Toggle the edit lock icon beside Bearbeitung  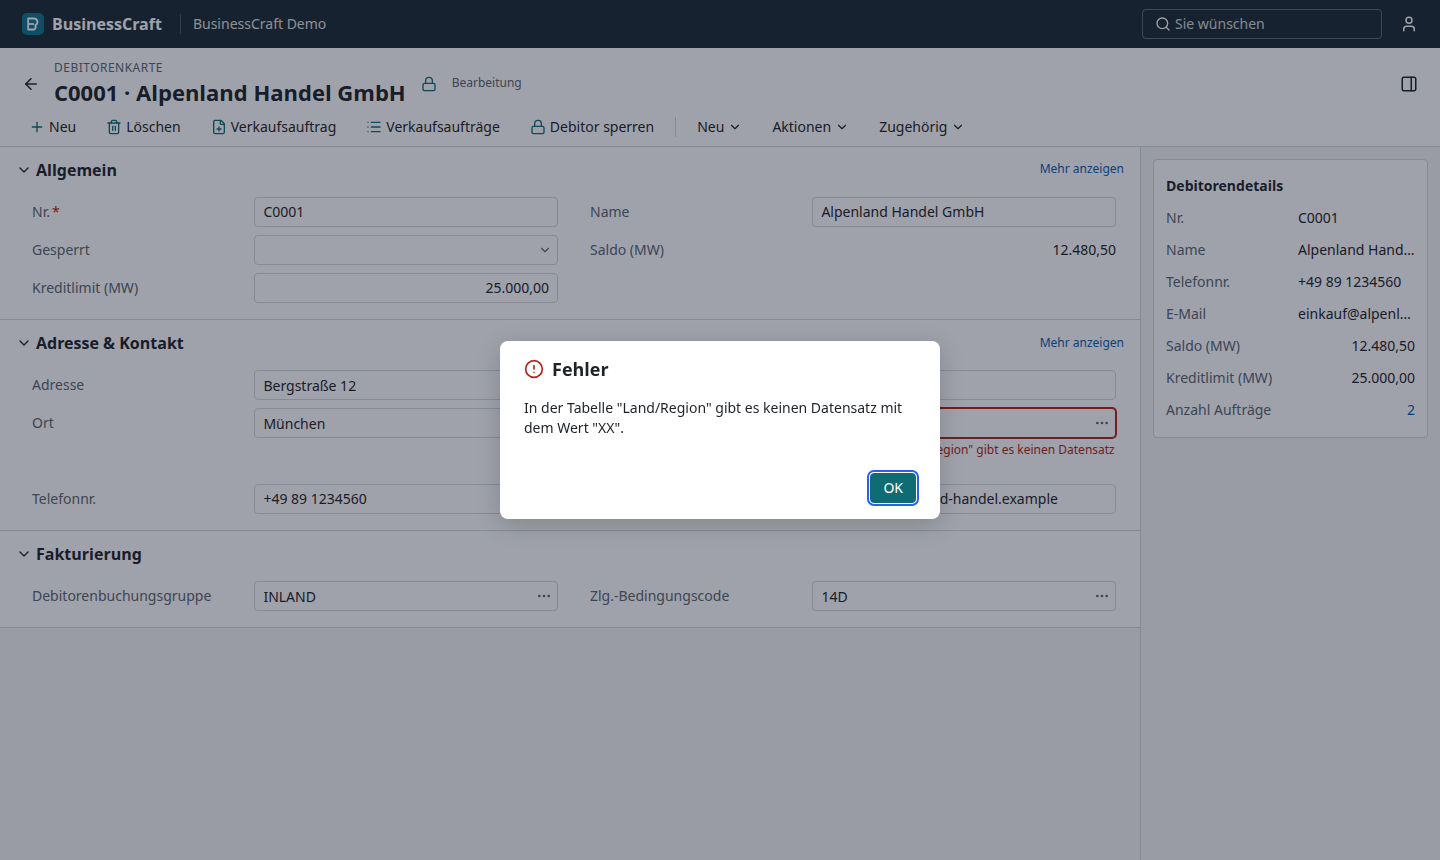coord(429,84)
